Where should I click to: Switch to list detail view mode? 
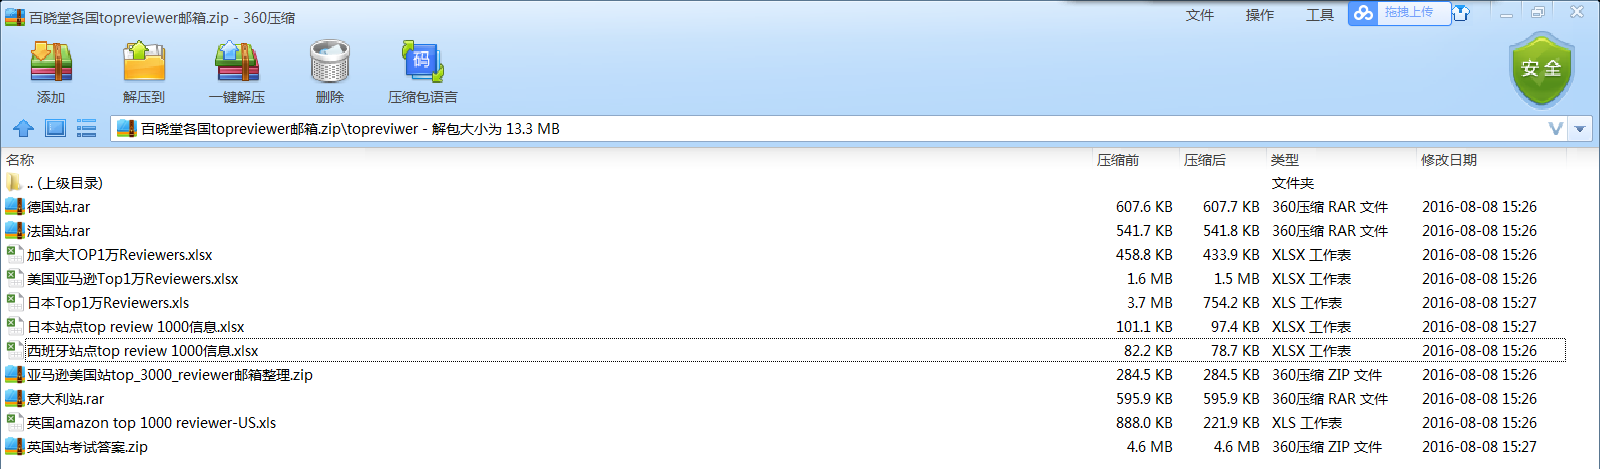(x=86, y=128)
